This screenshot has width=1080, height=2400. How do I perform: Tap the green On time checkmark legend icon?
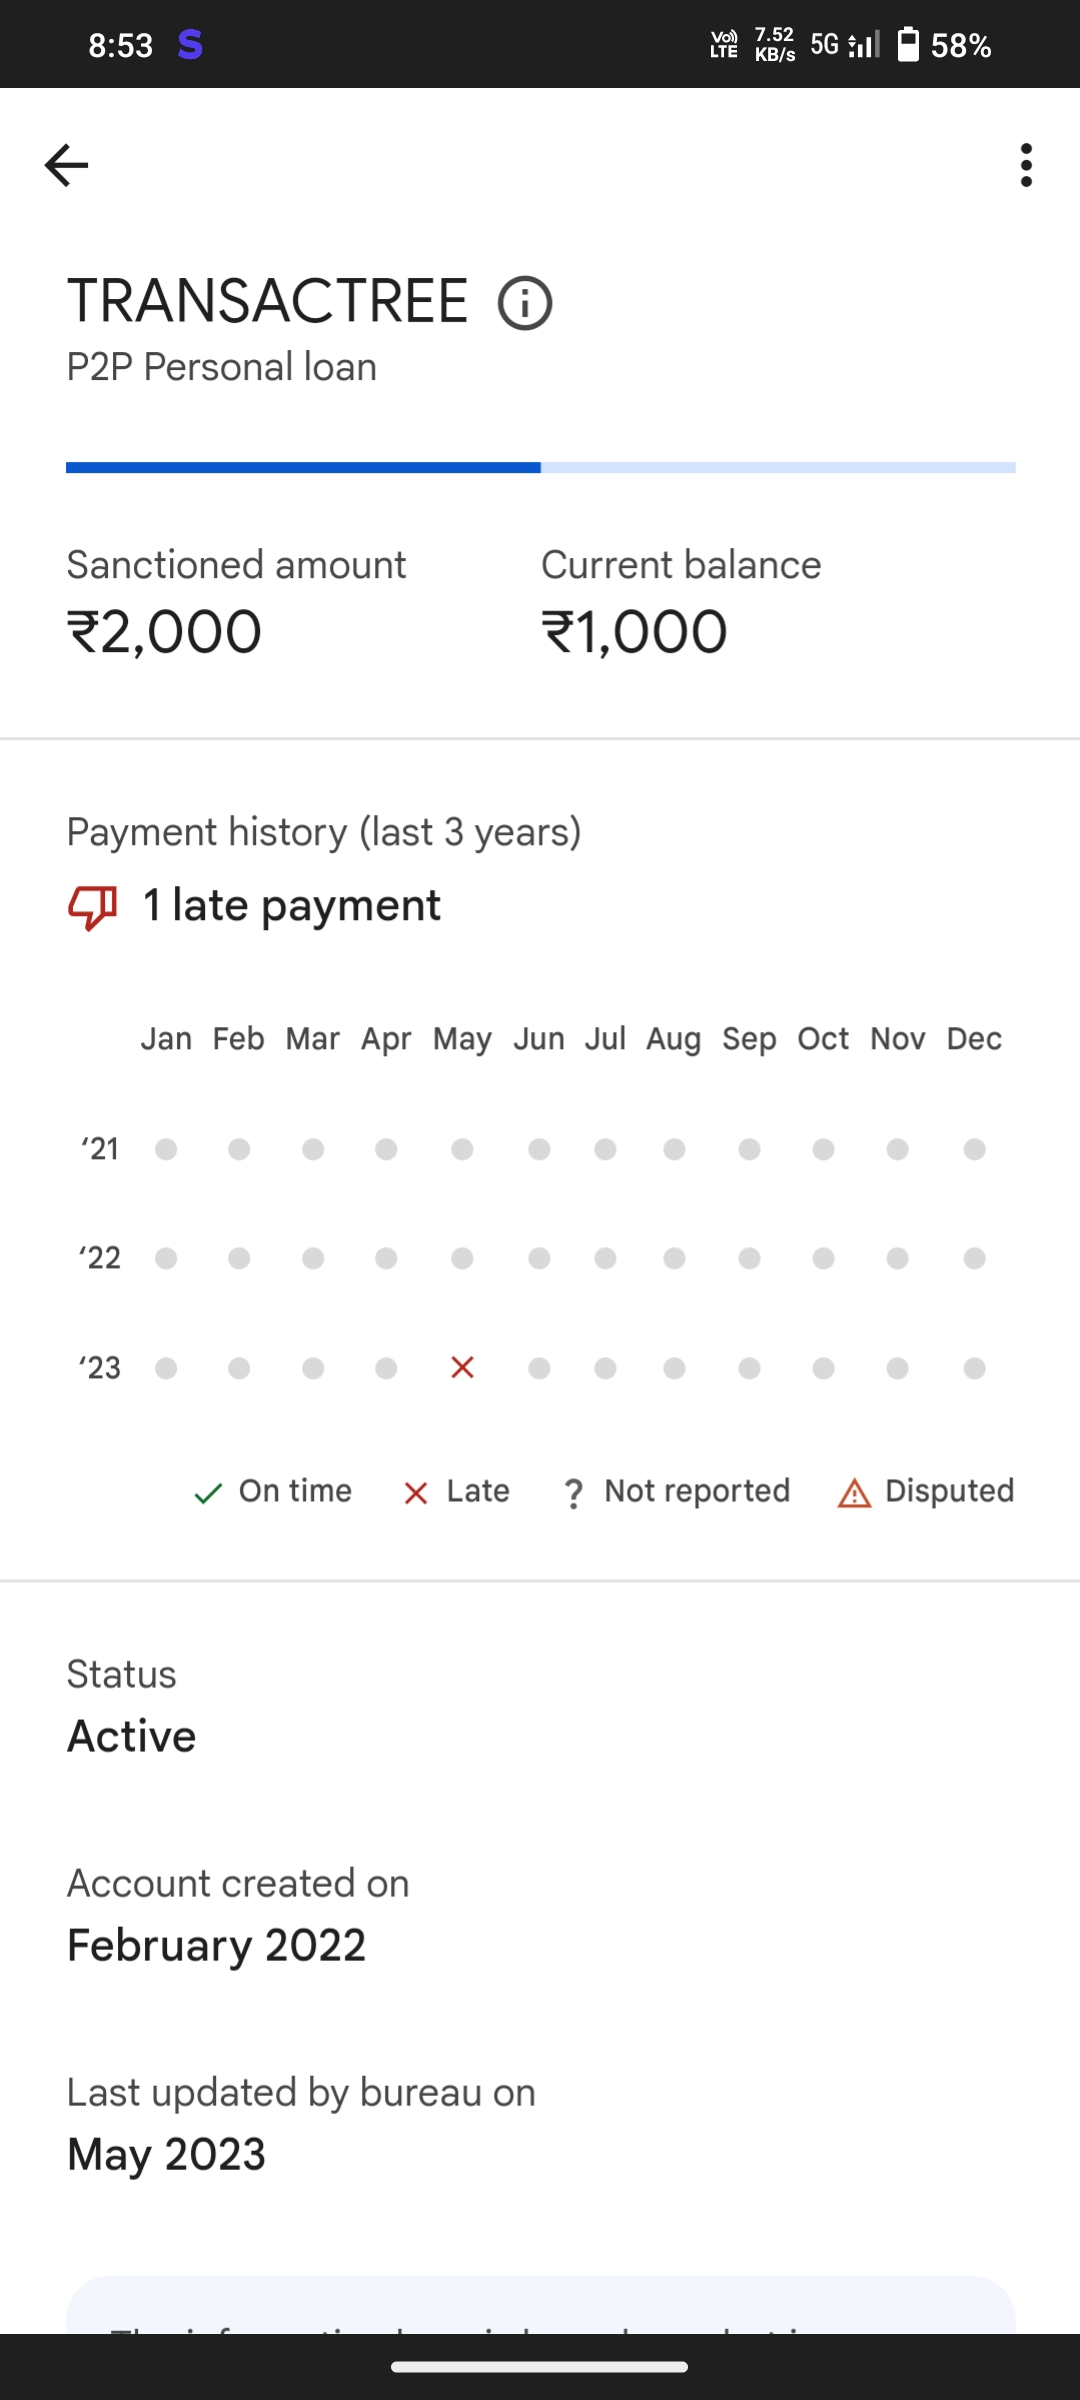click(x=208, y=1494)
